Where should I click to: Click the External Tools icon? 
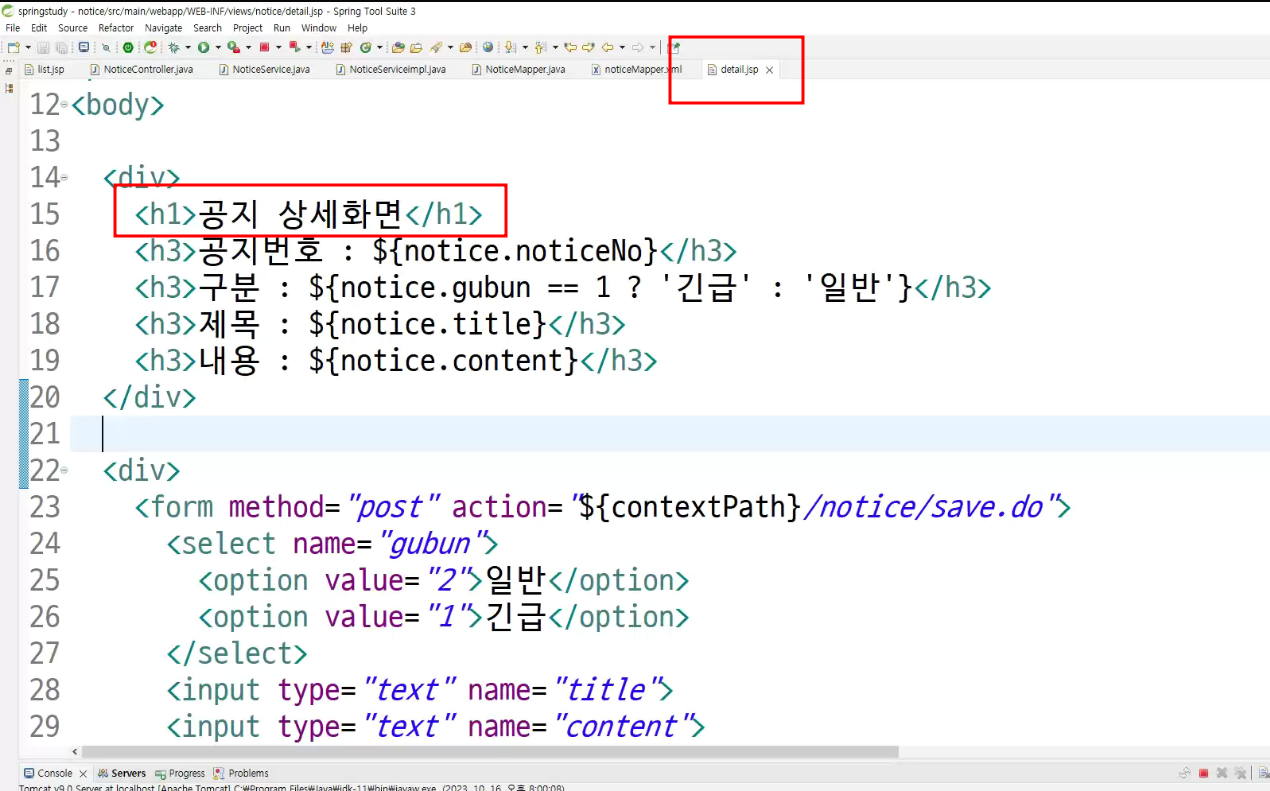[295, 47]
